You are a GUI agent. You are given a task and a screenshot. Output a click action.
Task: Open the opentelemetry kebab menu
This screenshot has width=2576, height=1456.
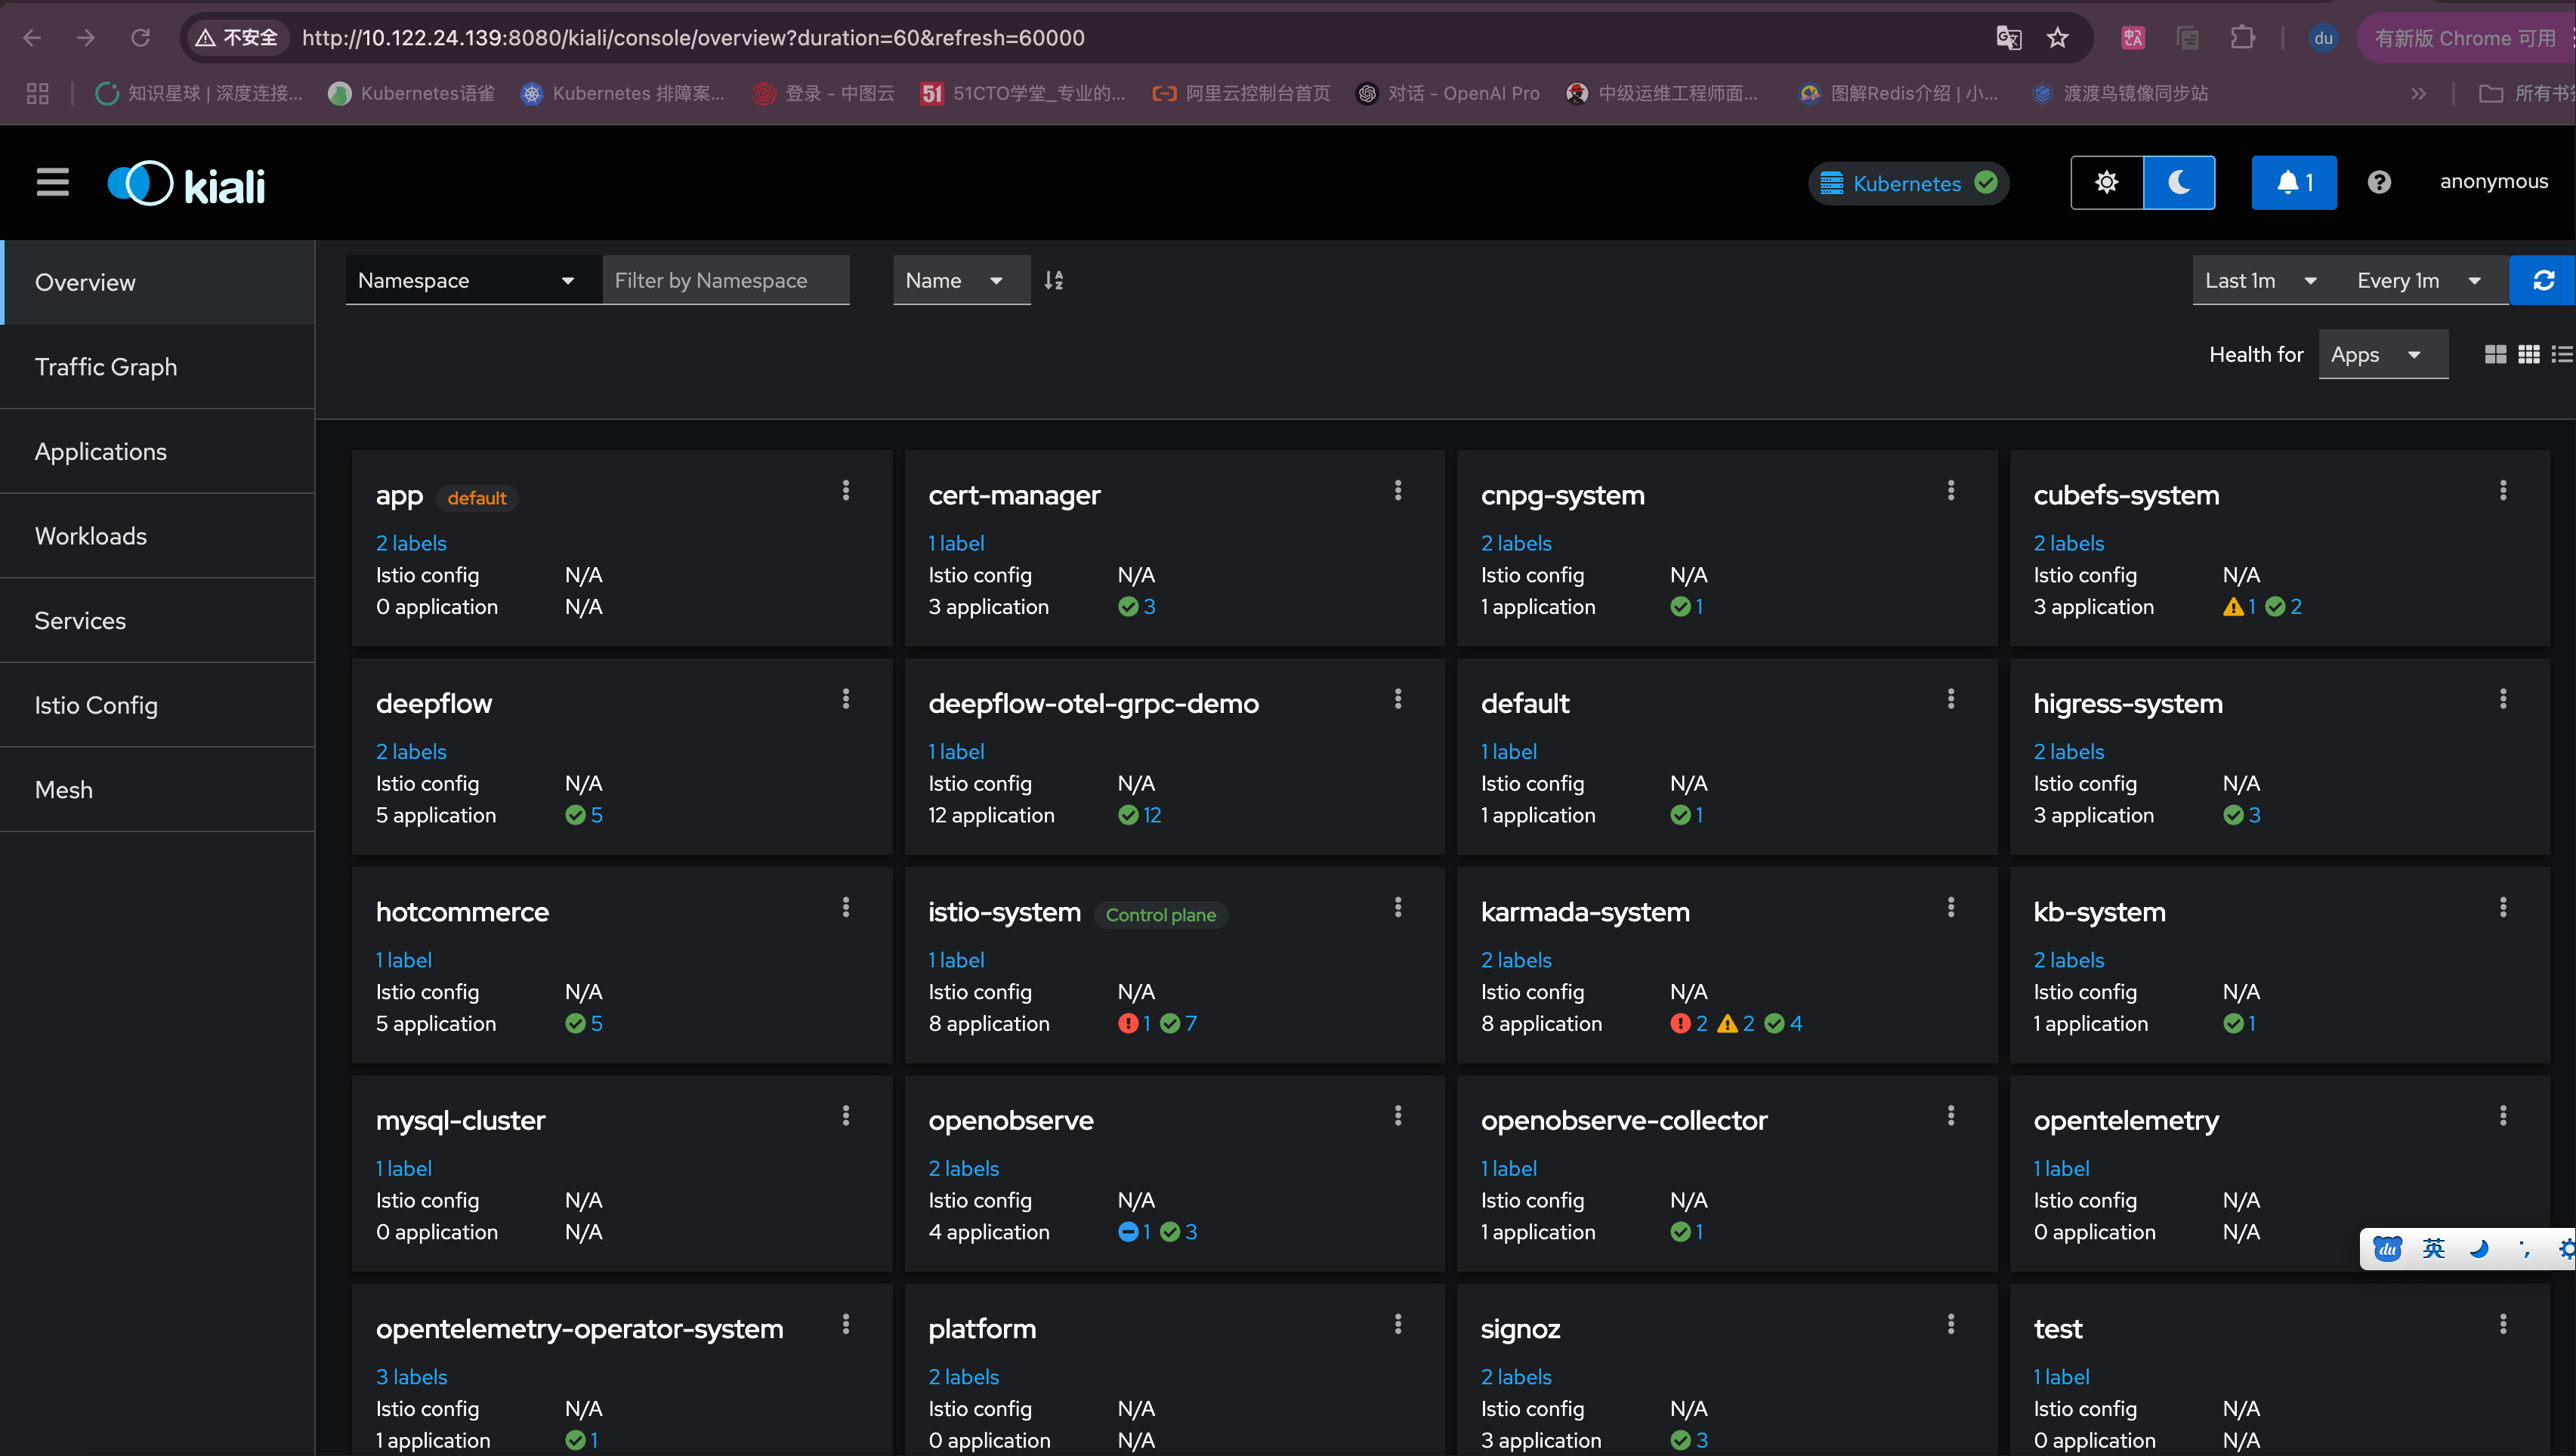[2503, 1115]
